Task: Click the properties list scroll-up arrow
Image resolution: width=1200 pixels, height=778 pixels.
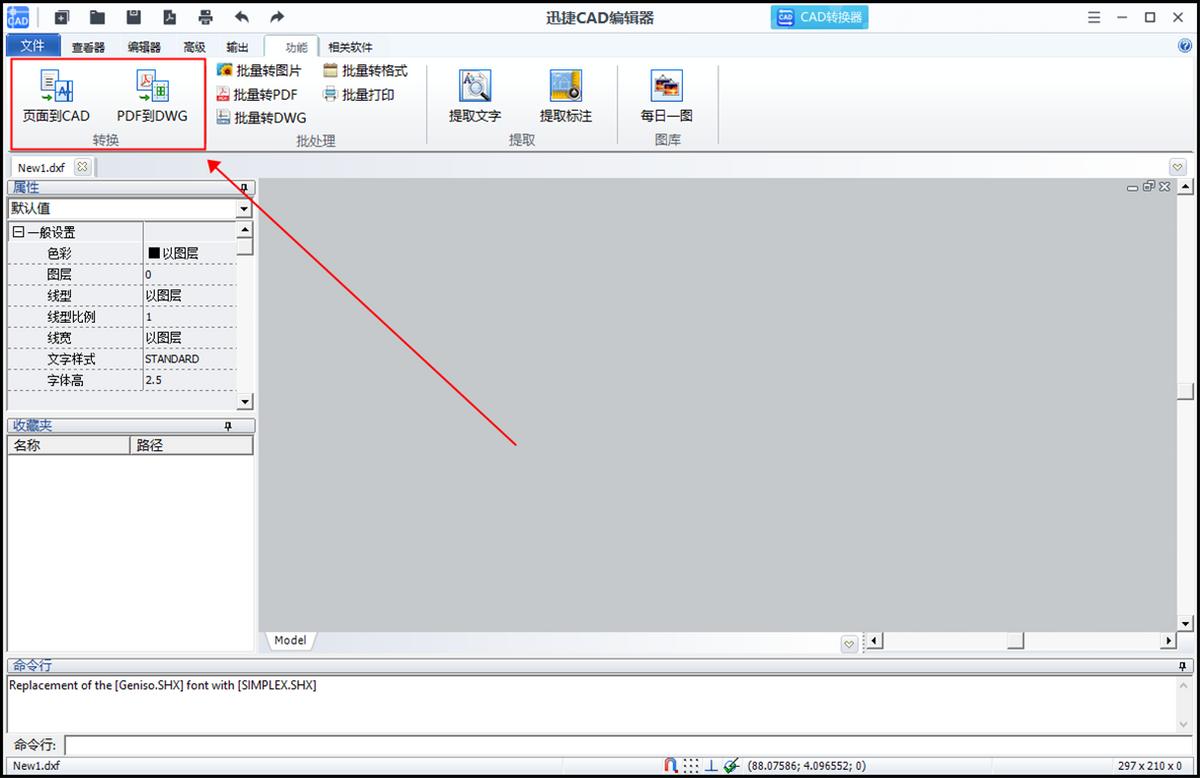Action: (245, 230)
